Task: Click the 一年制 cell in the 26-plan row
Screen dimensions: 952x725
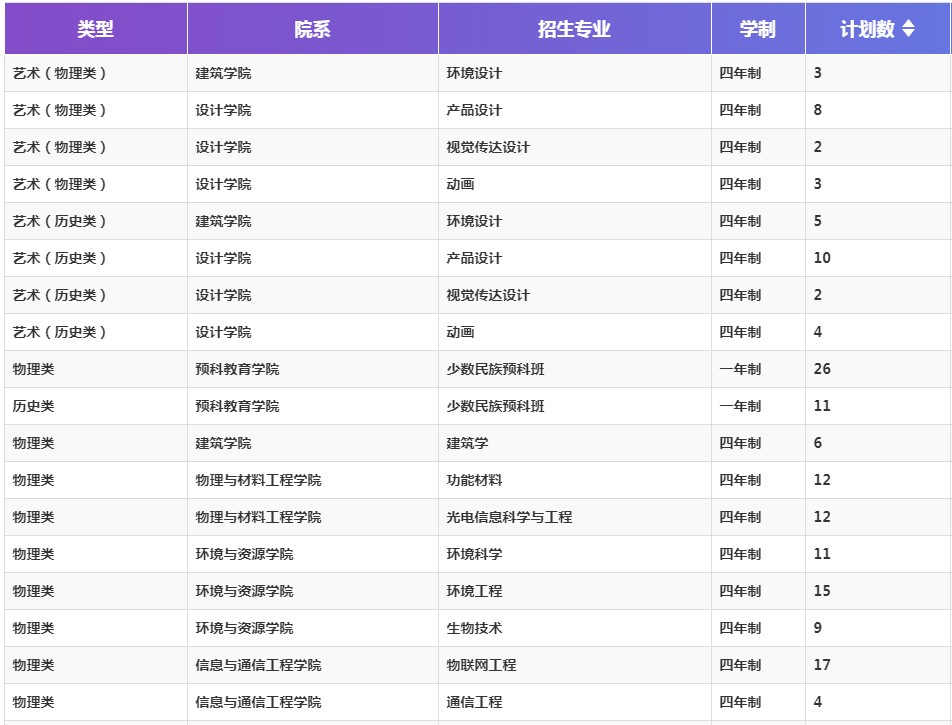Action: click(740, 369)
